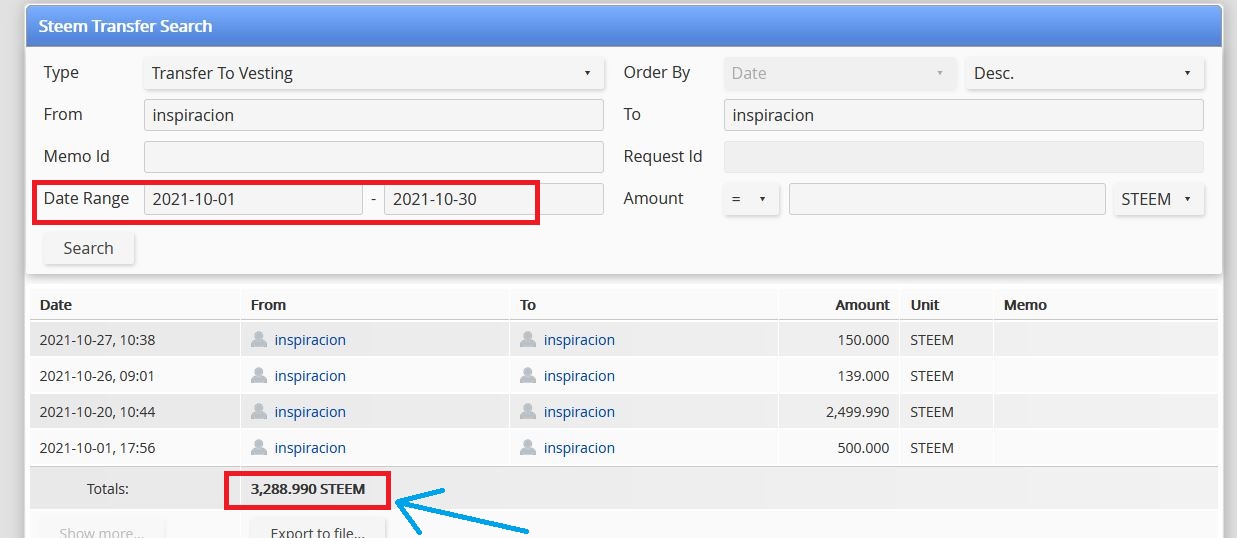Open the Type dropdown showing Transfer To Vesting
Viewport: 1237px width, 538px height.
click(x=374, y=73)
